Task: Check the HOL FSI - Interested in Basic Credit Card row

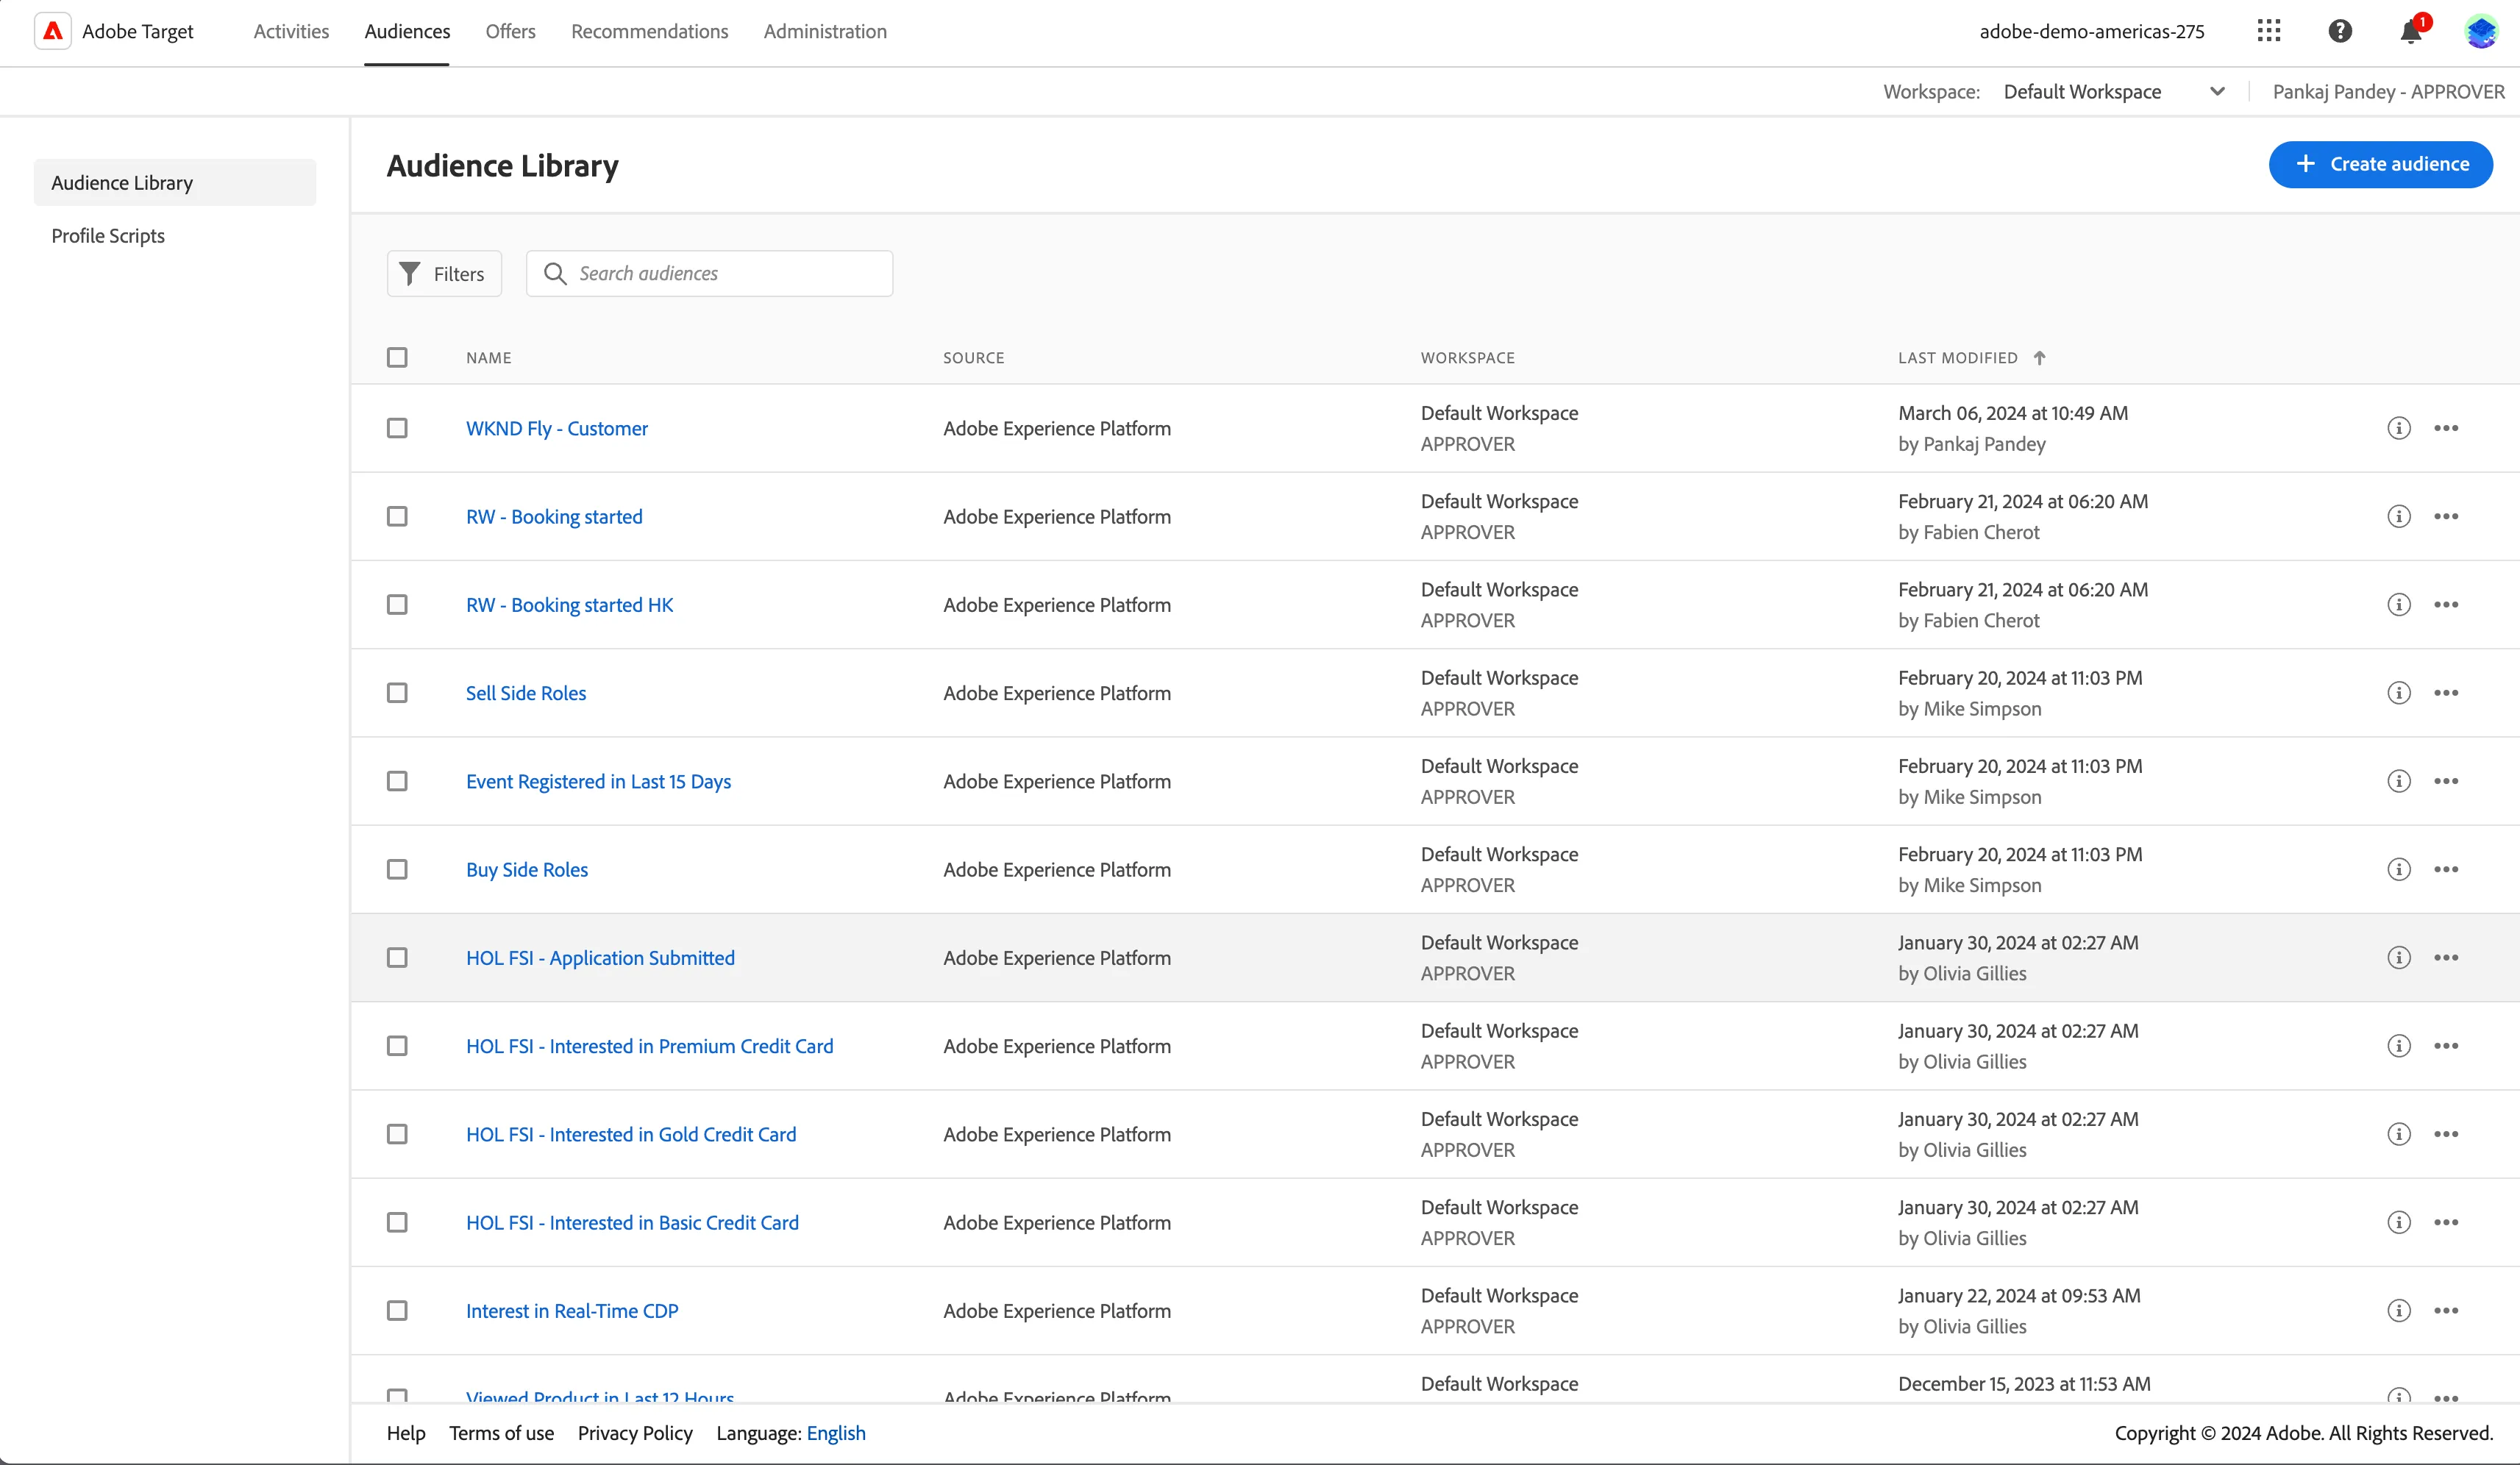Action: pos(397,1222)
